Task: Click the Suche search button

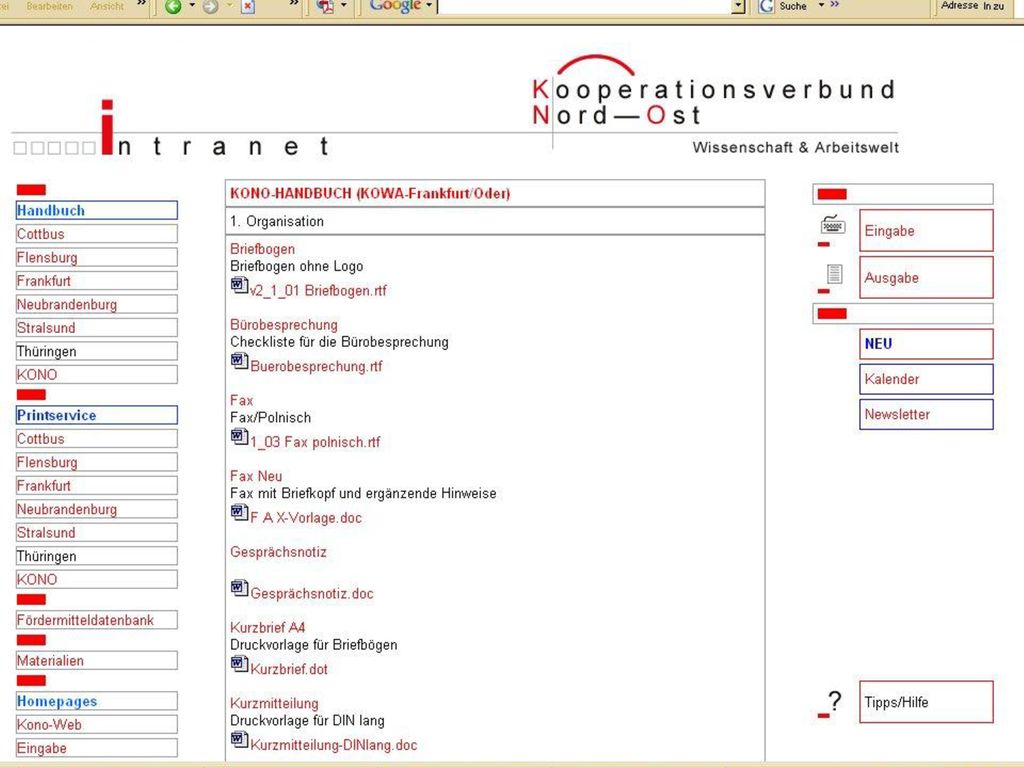Action: tap(793, 6)
